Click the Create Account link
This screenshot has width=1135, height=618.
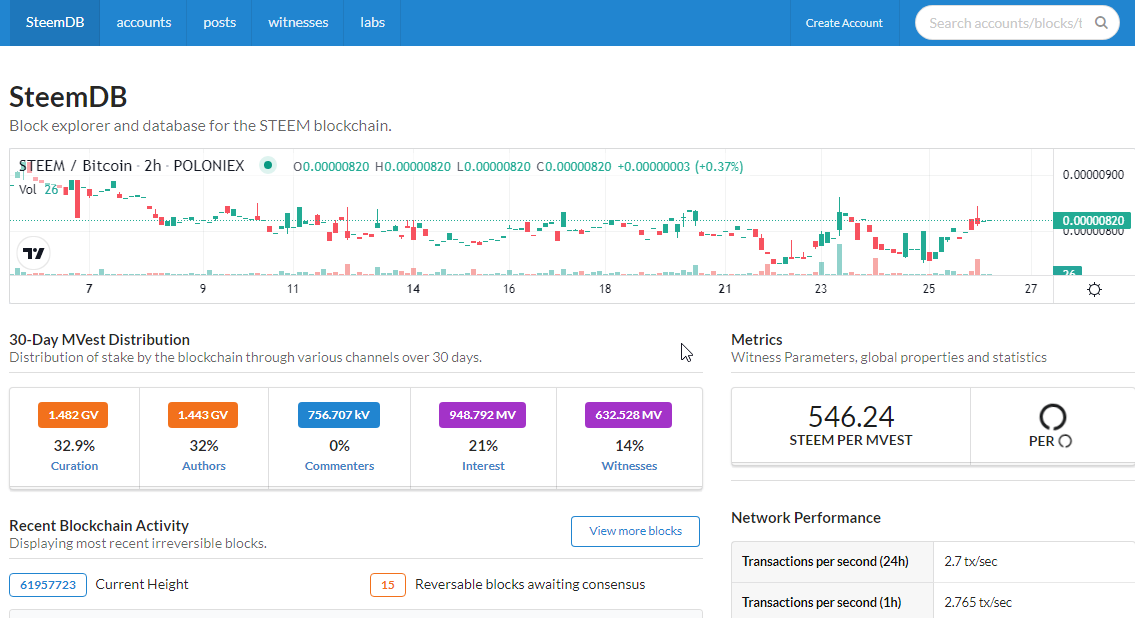coord(844,22)
